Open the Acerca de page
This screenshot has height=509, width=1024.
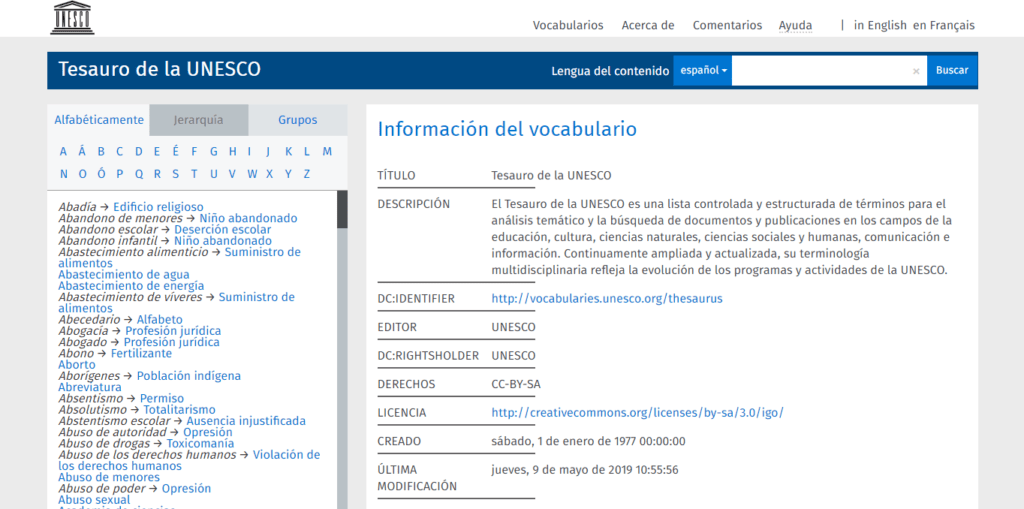tap(648, 25)
